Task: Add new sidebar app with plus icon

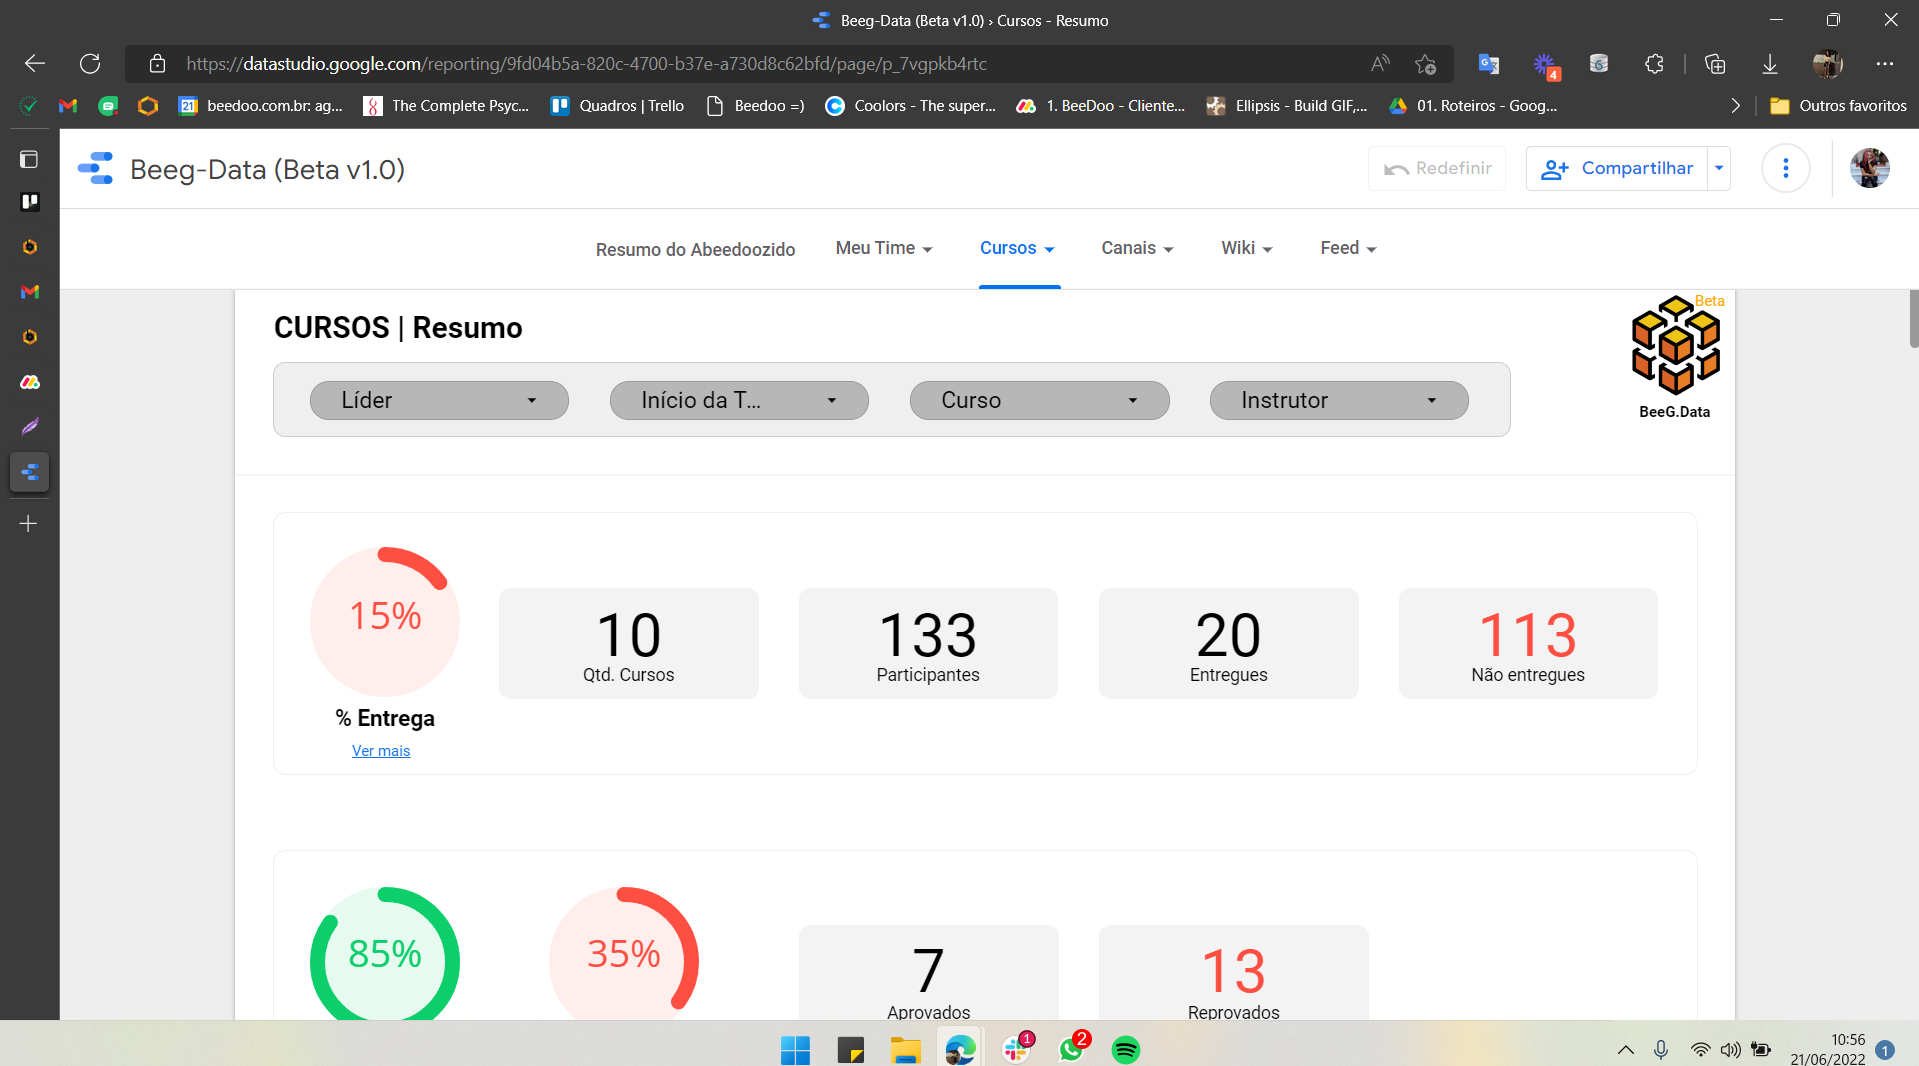Action: click(29, 524)
